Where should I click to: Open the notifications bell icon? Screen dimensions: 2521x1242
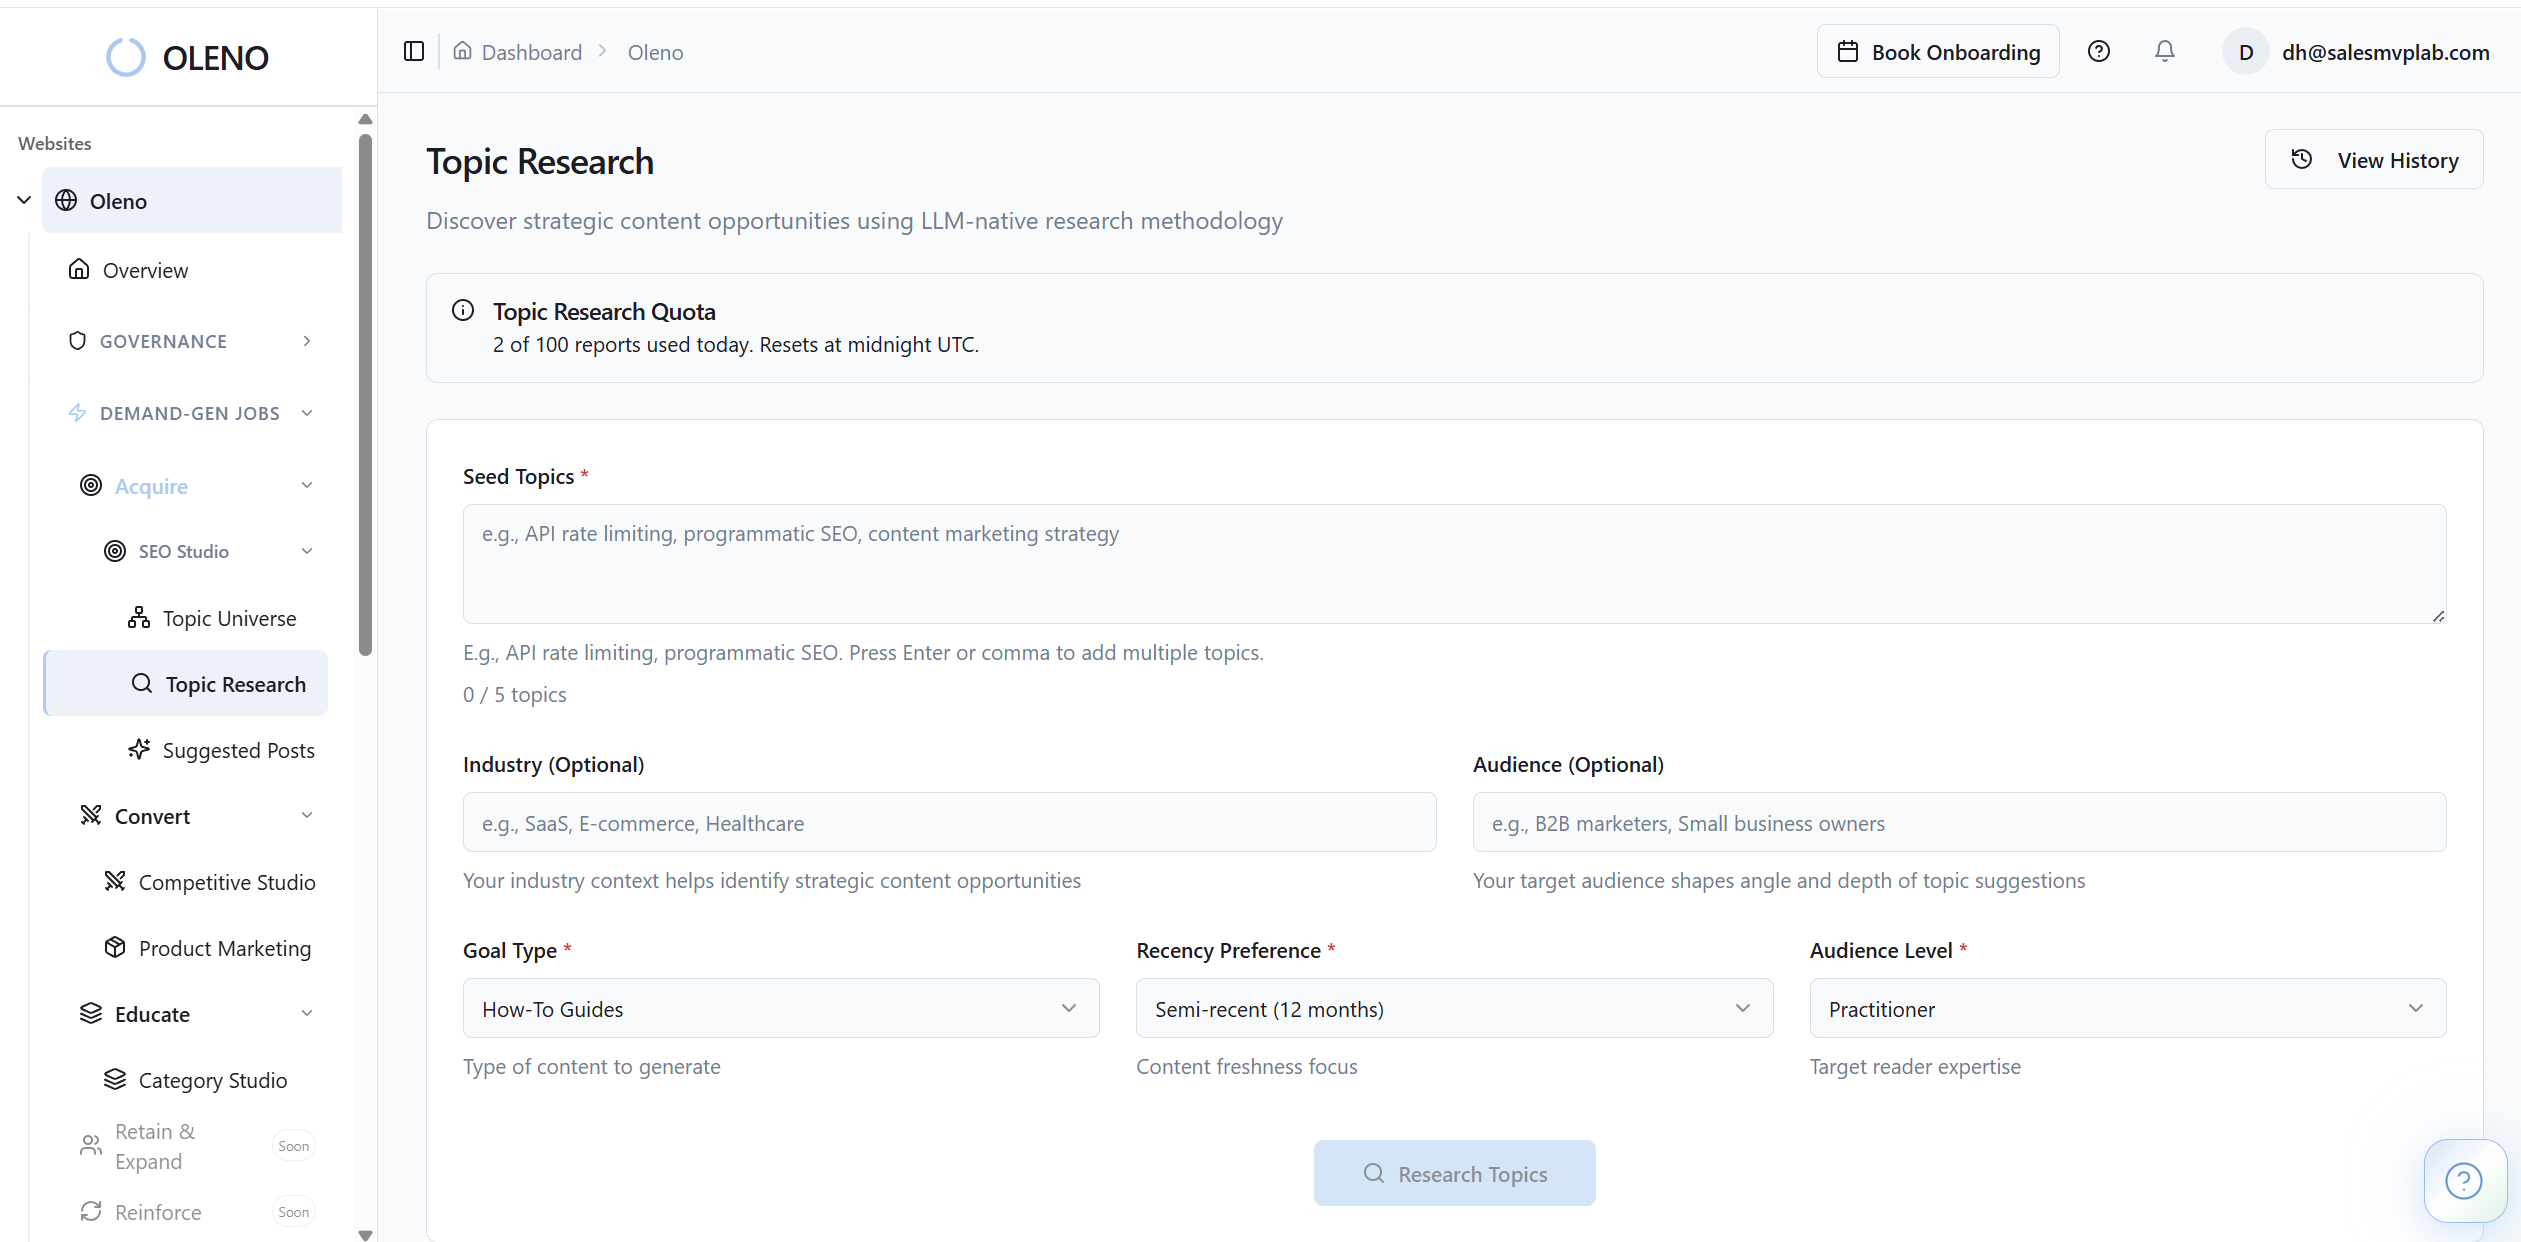coord(2165,51)
